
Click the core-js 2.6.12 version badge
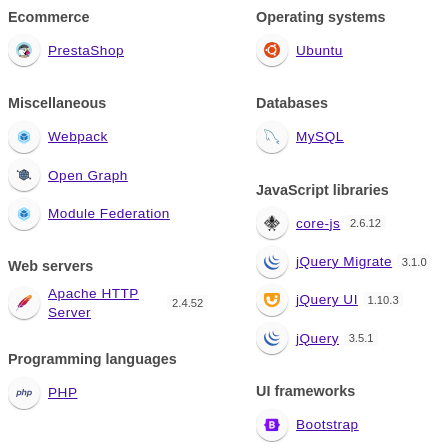click(x=365, y=223)
